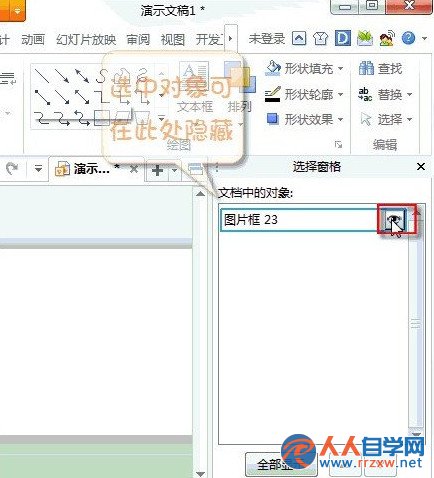
Task: Open the skin T-shirt icon
Action: (x=320, y=39)
